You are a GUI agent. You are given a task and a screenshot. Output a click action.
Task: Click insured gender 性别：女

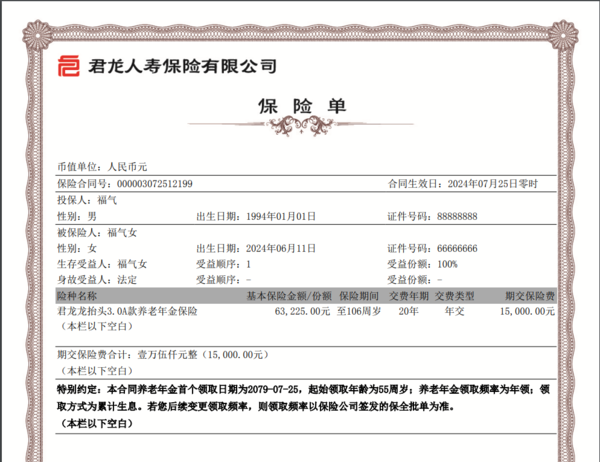coord(77,248)
